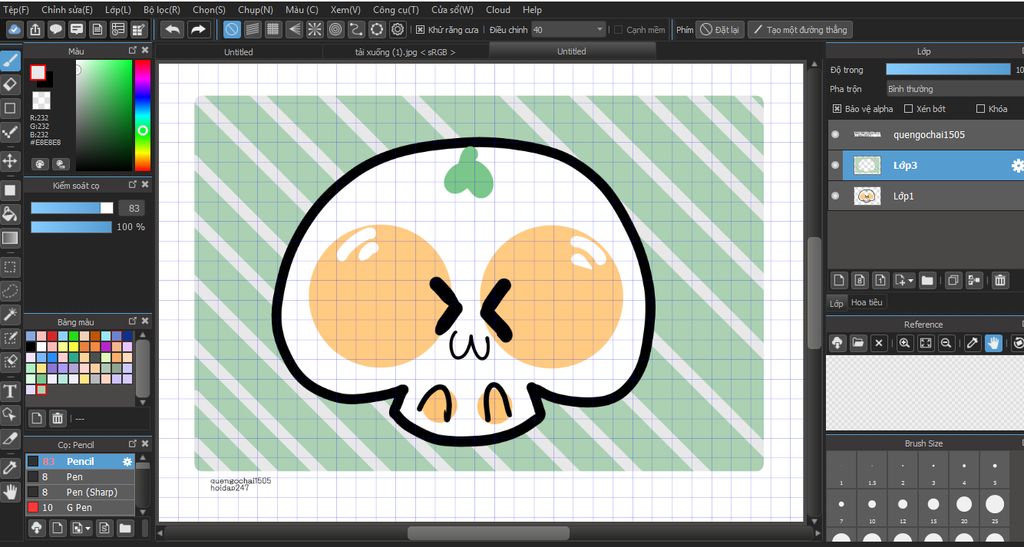
Task: Adjust the brush size slider at 83
Action: click(72, 208)
